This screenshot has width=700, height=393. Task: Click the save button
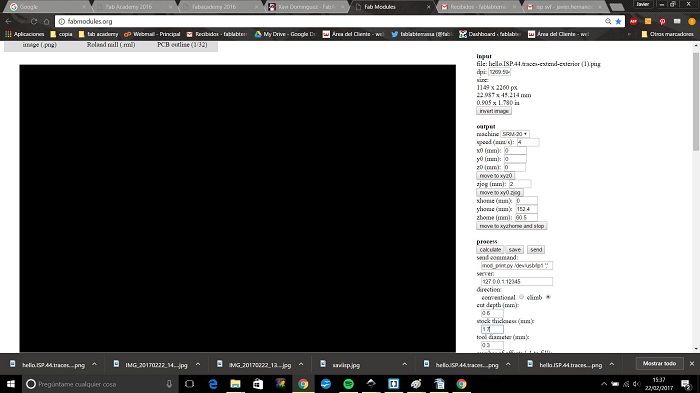(515, 250)
